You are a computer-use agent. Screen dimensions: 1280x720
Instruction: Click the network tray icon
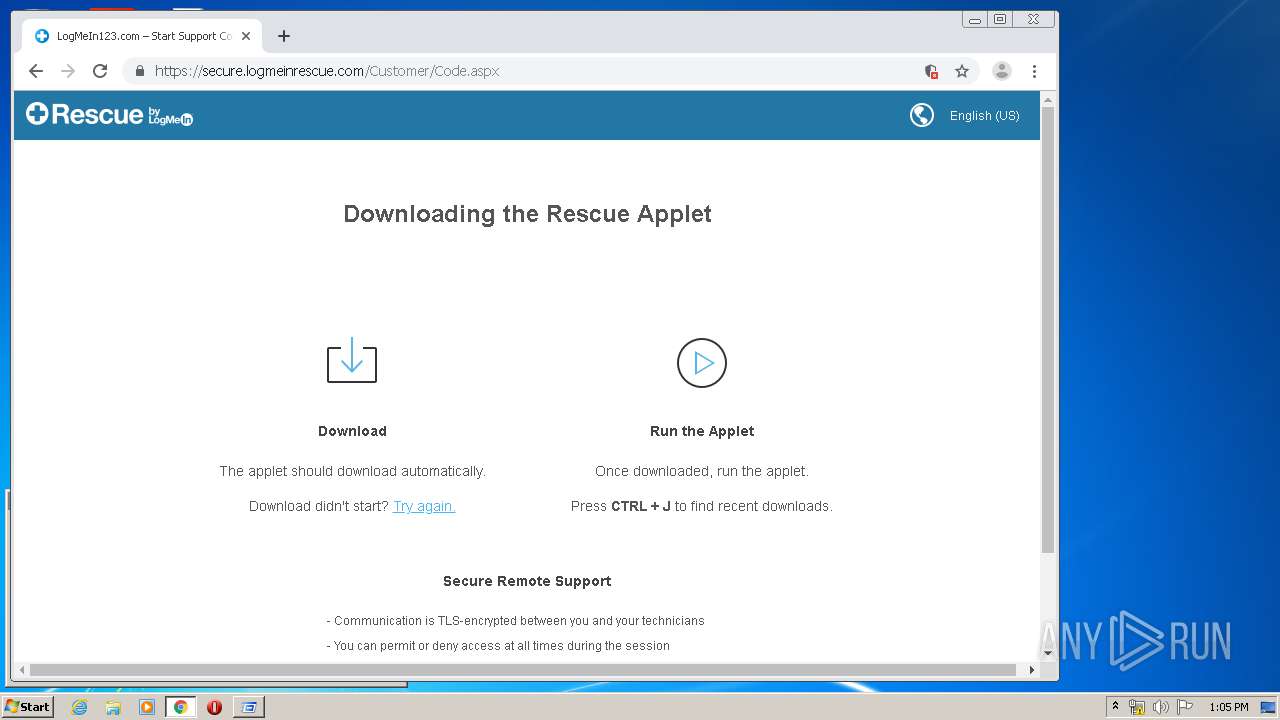(1137, 707)
